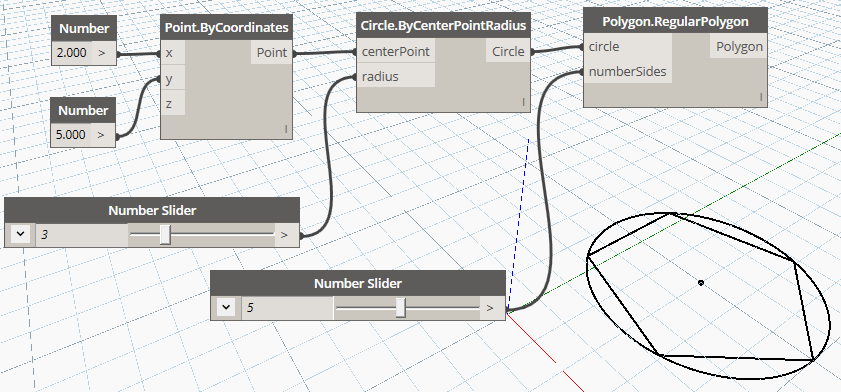Click the thumb of the radius slider set to 3
841x392 pixels.
click(x=166, y=234)
